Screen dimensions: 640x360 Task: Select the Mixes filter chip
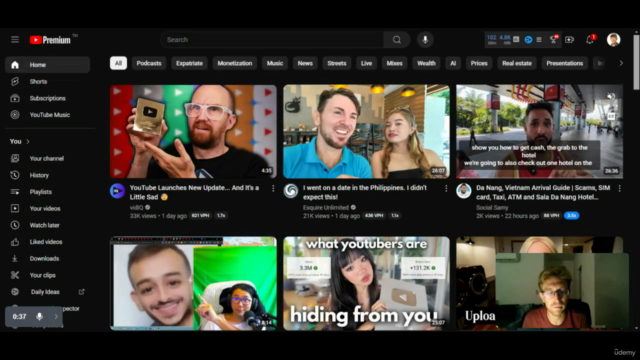(x=394, y=63)
